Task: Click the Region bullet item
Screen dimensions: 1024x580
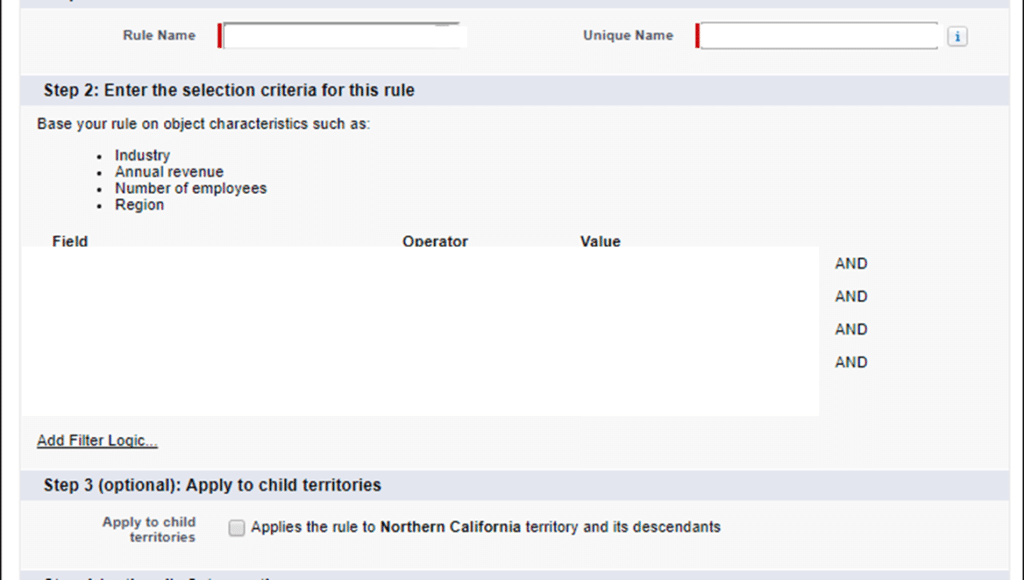Action: 139,205
